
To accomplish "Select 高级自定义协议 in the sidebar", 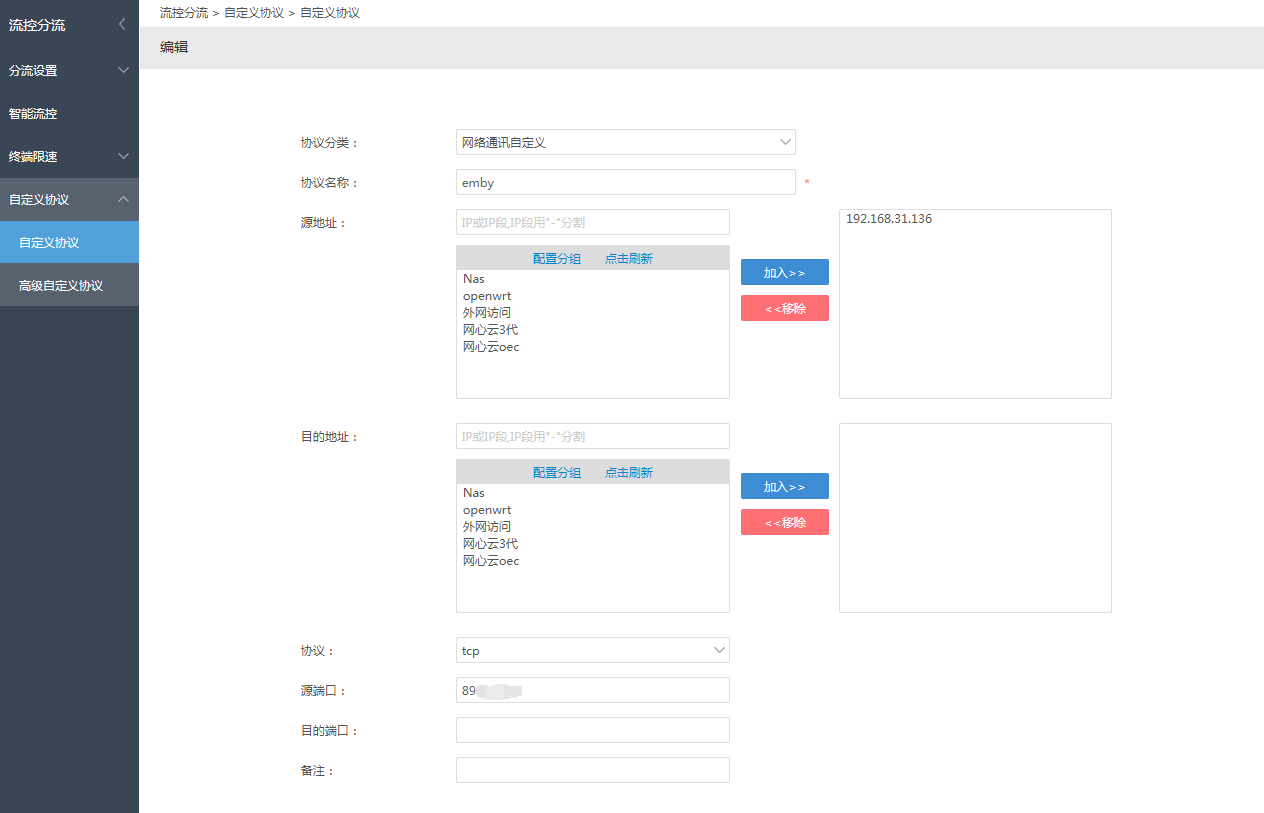I will (61, 286).
